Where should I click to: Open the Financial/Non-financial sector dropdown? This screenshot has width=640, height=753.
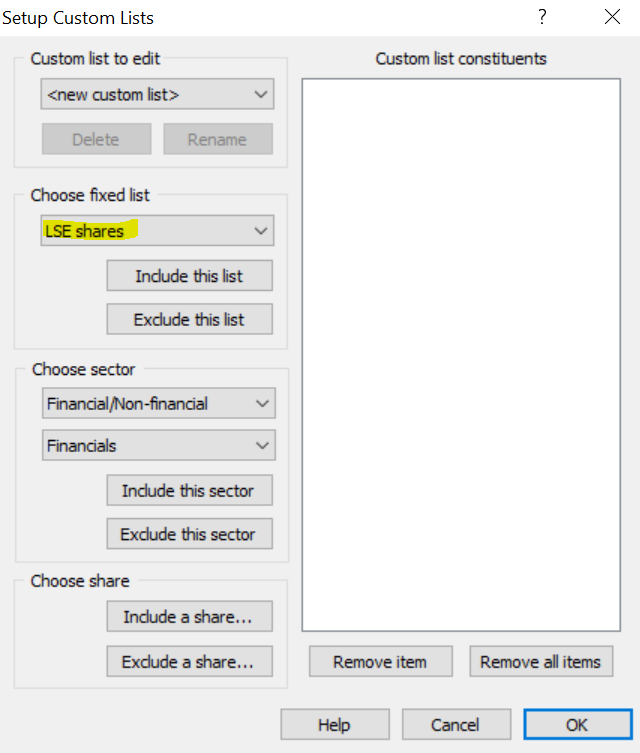(159, 403)
